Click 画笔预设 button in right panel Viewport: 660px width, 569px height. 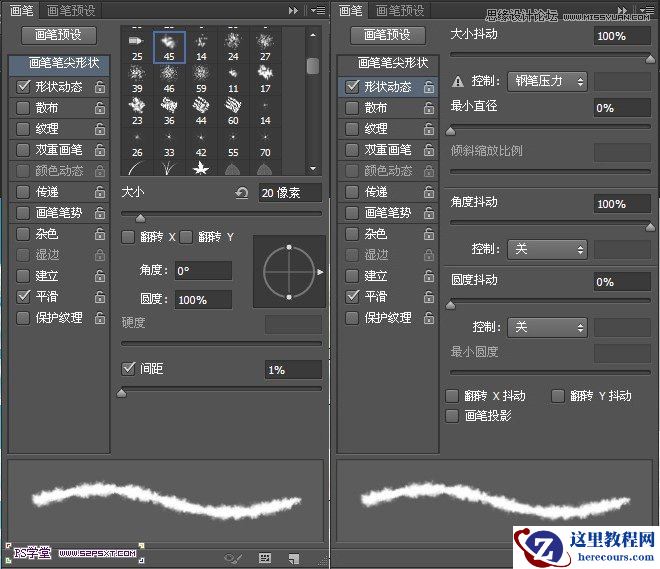[x=388, y=35]
